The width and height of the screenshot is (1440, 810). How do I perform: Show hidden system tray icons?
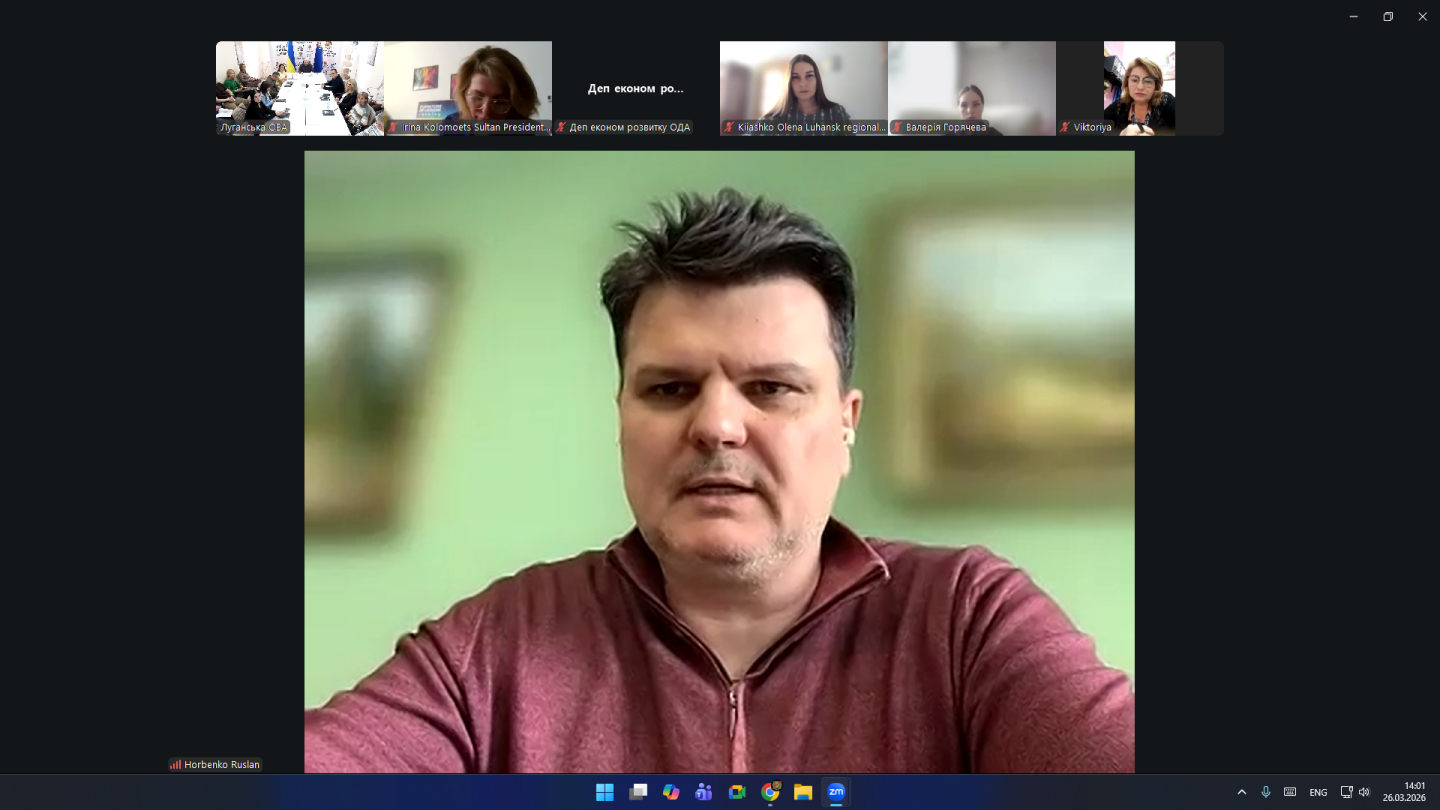pos(1242,792)
